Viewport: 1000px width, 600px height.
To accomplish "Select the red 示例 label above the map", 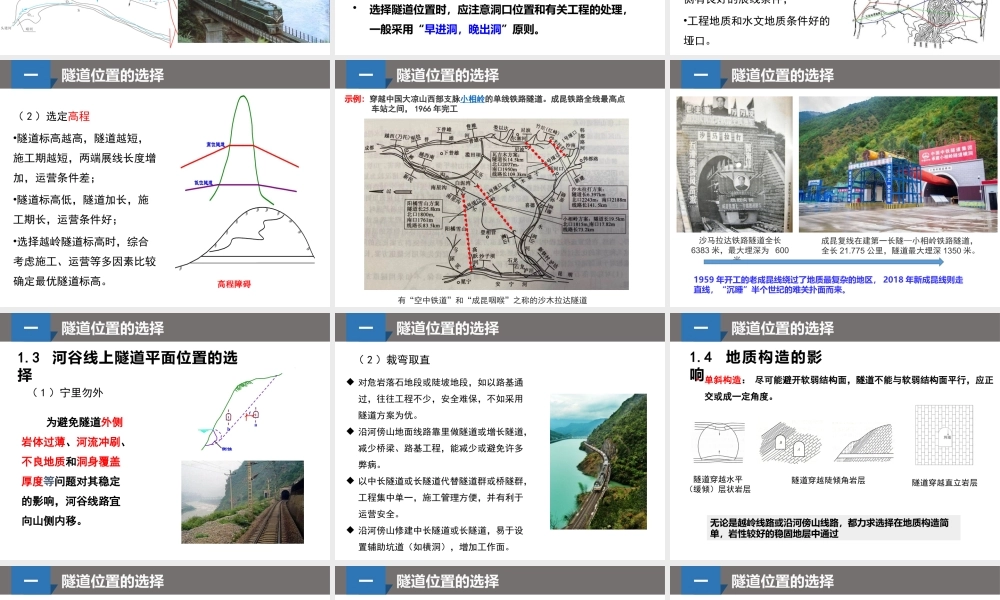I will 354,99.
